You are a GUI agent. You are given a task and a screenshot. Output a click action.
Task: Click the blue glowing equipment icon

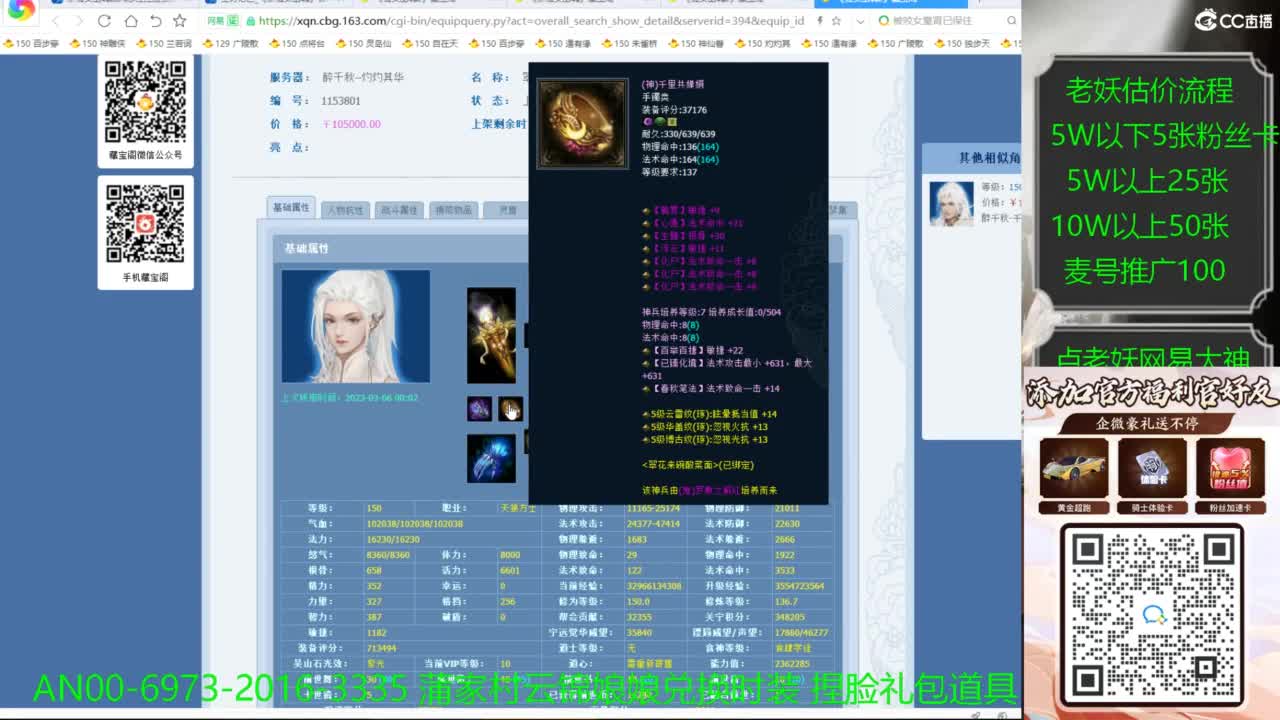[491, 458]
